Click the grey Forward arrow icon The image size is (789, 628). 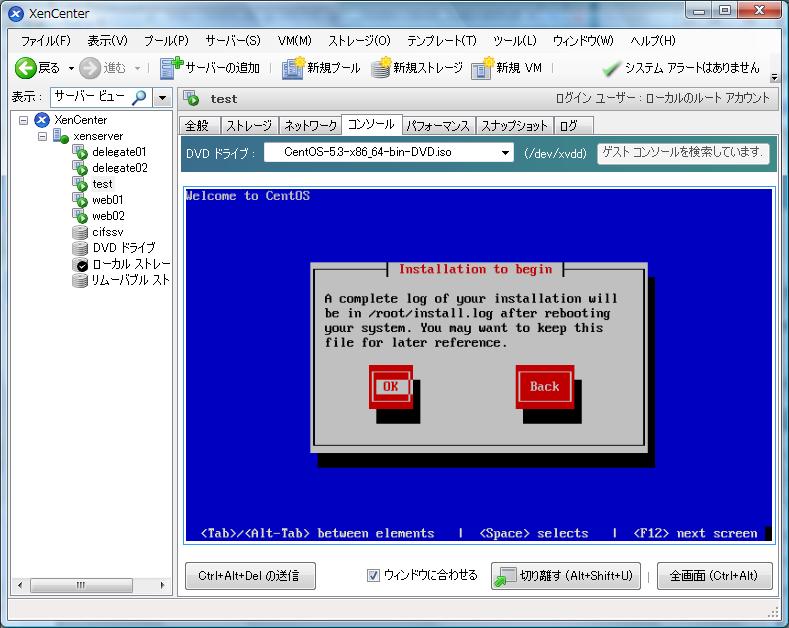[90, 68]
